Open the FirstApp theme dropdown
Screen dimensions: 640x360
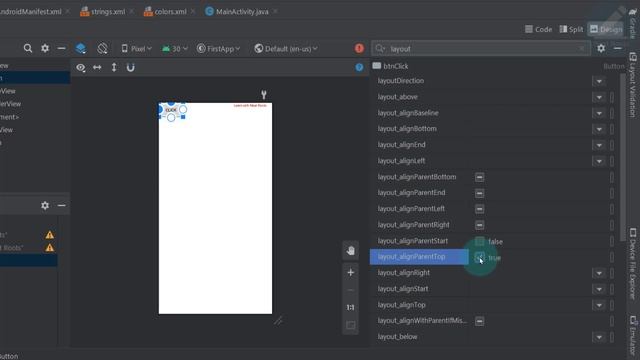click(218, 49)
